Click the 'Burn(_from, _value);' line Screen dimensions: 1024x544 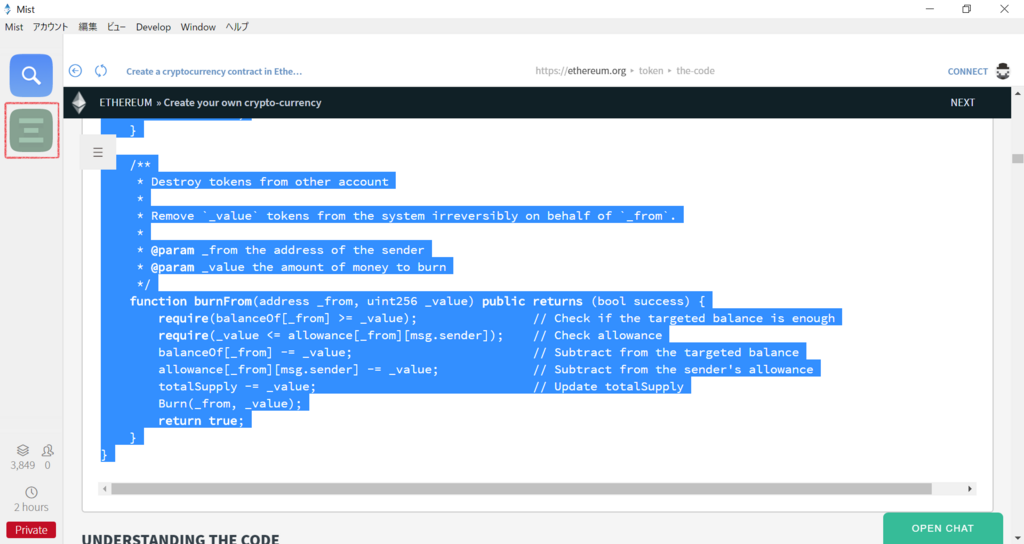point(230,404)
